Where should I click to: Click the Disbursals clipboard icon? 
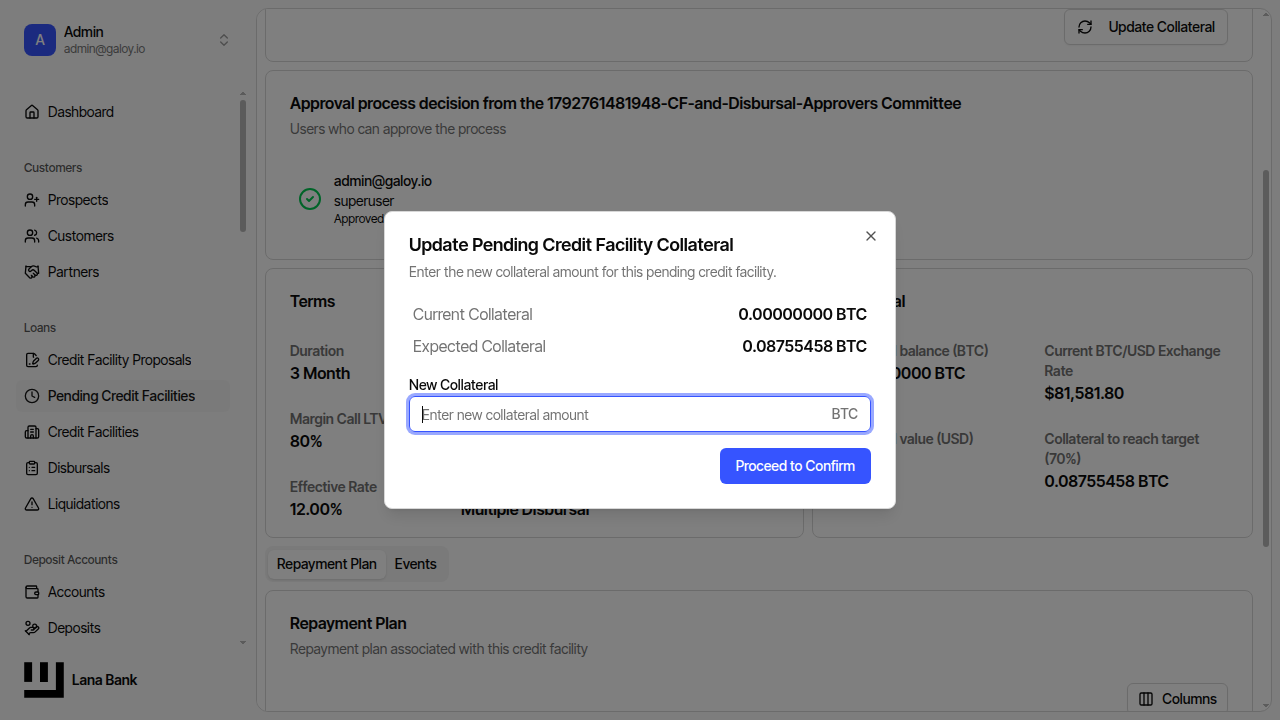coord(32,468)
